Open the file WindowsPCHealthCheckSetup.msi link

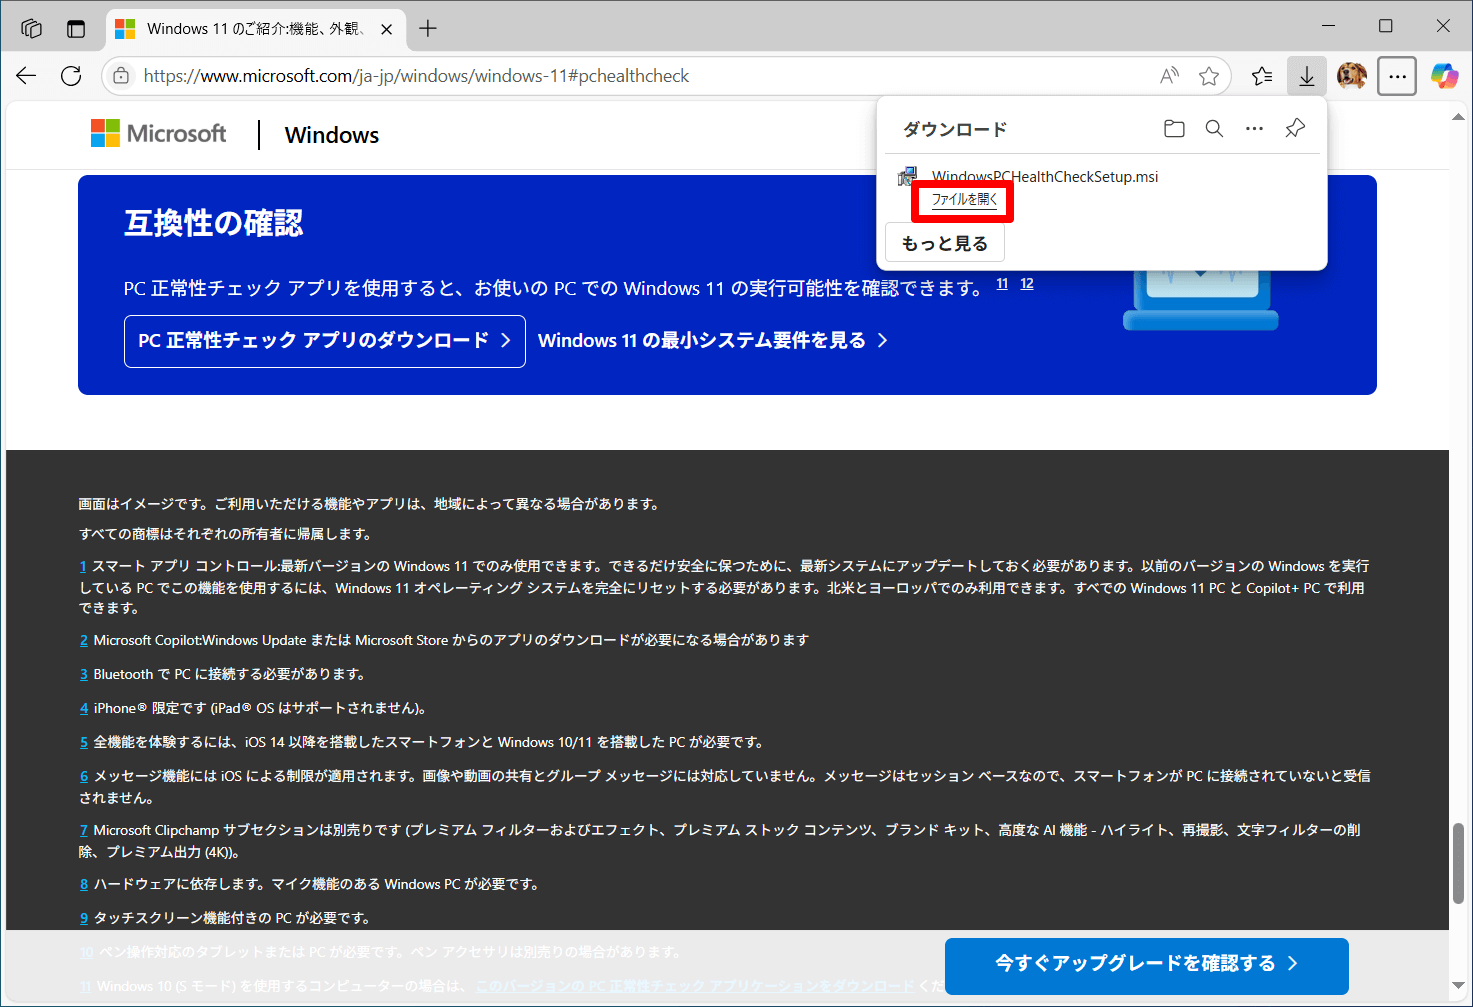[x=964, y=200]
